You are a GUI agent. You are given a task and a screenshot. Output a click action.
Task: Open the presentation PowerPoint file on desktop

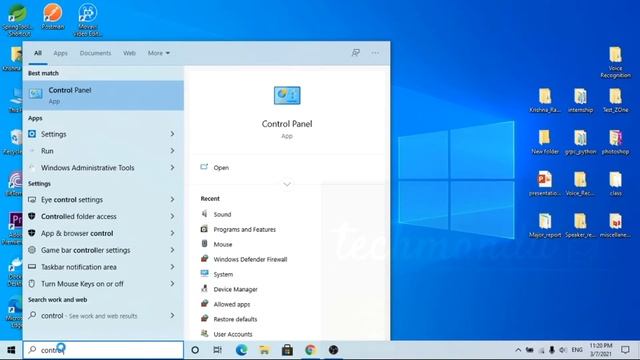point(544,184)
